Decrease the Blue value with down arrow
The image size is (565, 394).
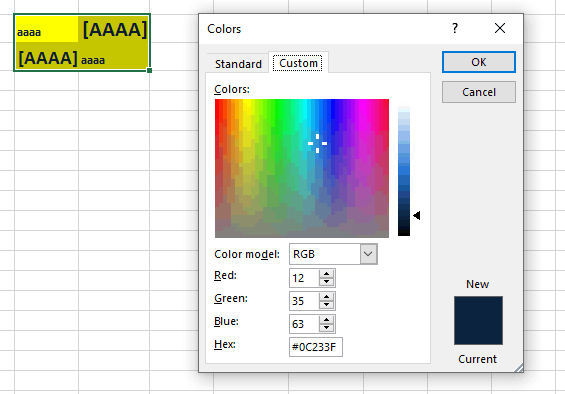tap(326, 328)
